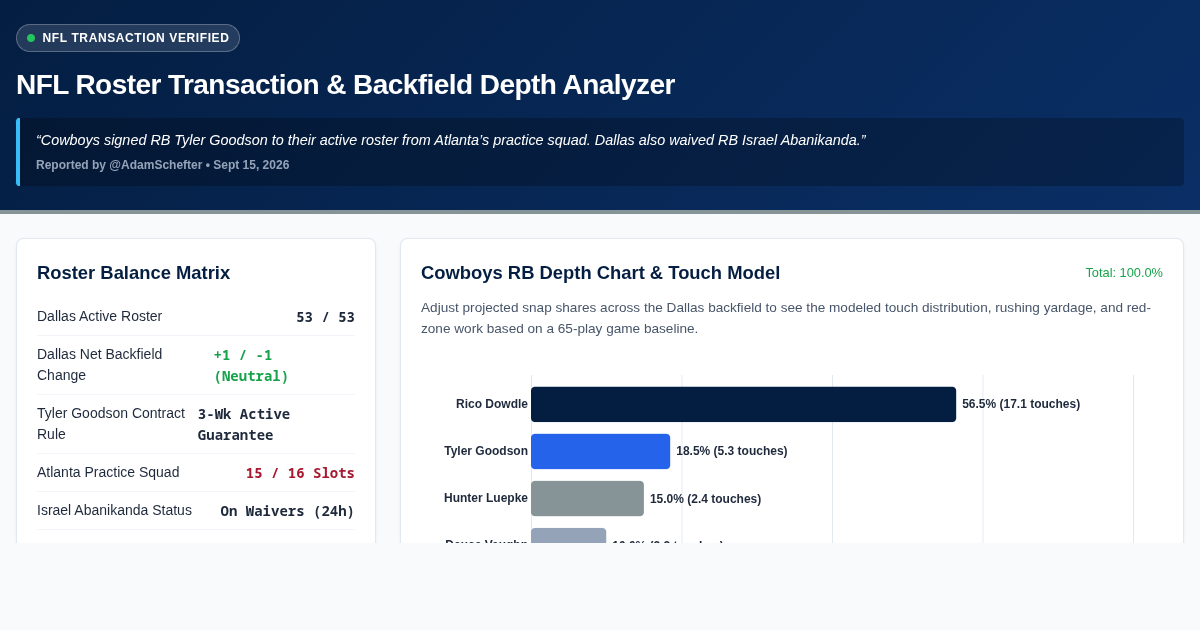Click the Hunter Luepke gray chart bar
This screenshot has height=630, width=1200.
pos(587,498)
